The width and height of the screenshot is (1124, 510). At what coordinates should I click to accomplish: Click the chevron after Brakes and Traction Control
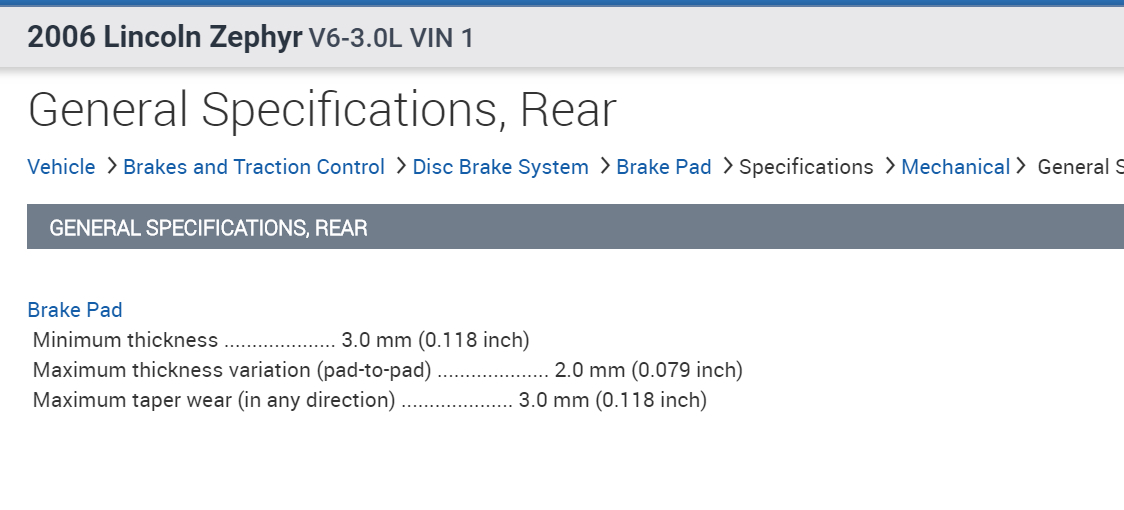click(x=400, y=166)
